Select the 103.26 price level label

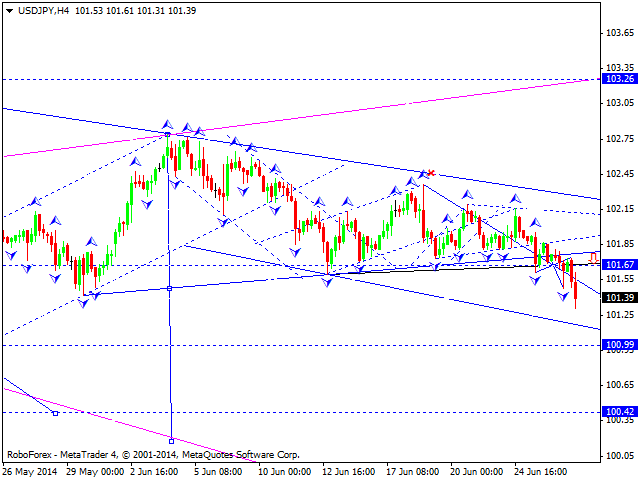click(x=620, y=79)
